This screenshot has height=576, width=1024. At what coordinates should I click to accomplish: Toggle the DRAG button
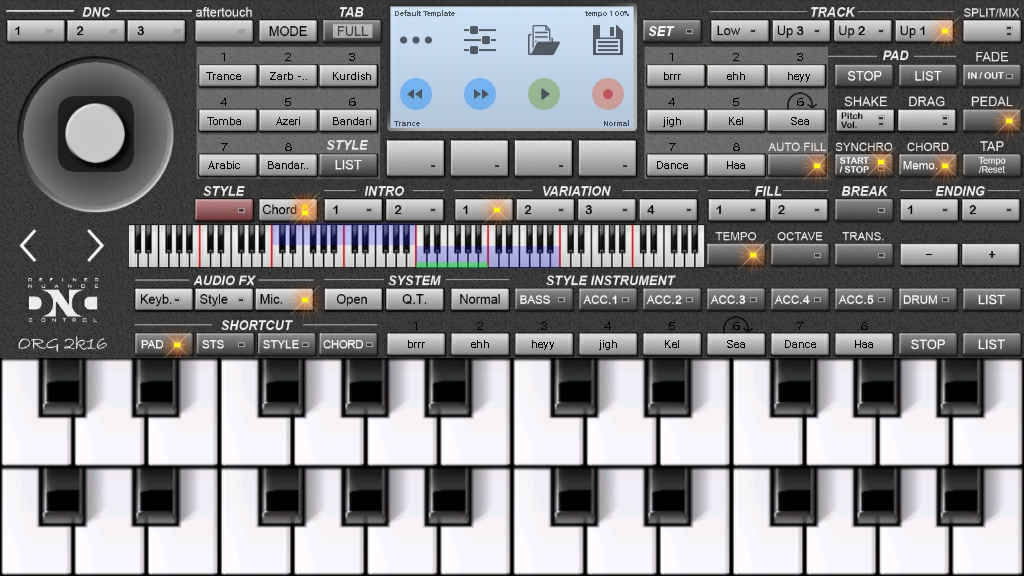pyautogui.click(x=927, y=121)
